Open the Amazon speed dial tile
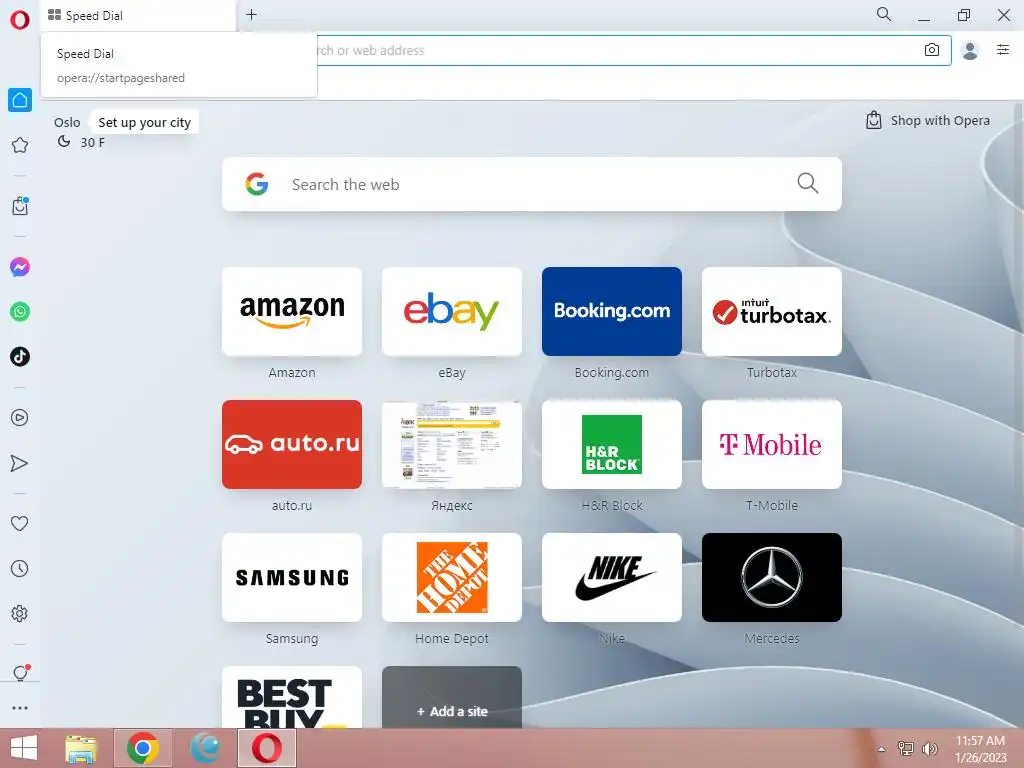 click(292, 312)
